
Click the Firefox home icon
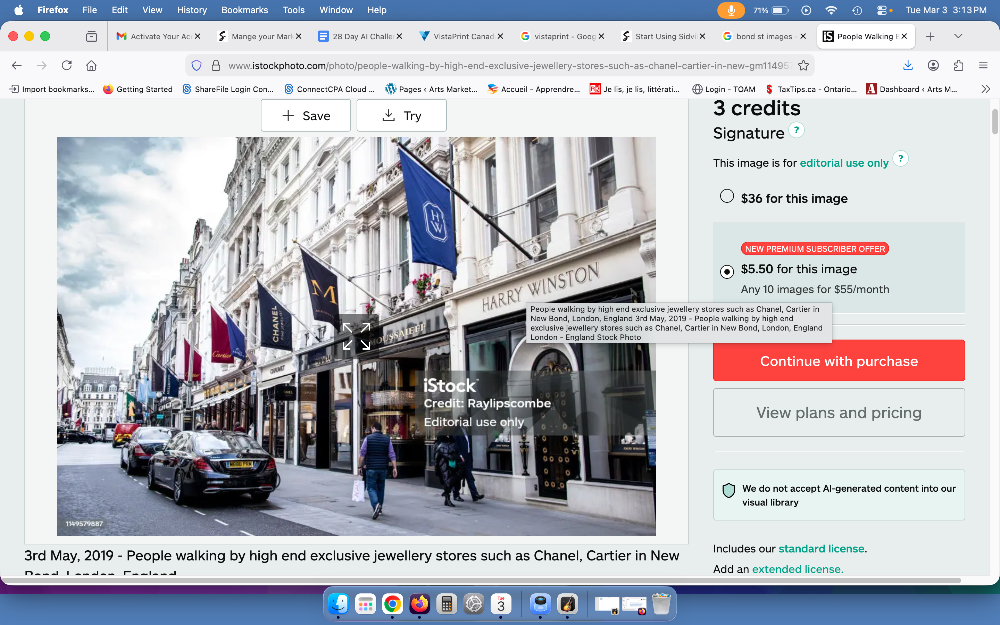[91, 65]
